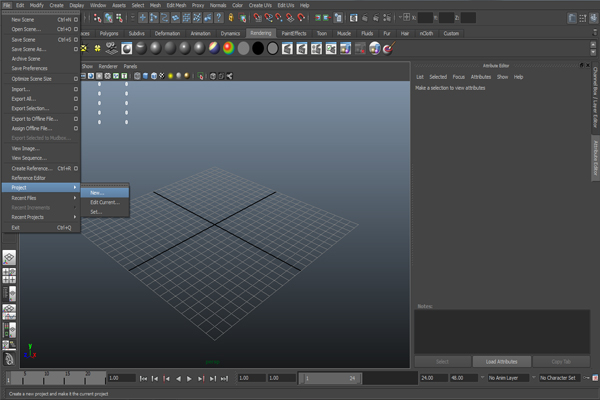Switch to the PaintEffects shelf tab
The width and height of the screenshot is (600, 400).
pos(294,33)
